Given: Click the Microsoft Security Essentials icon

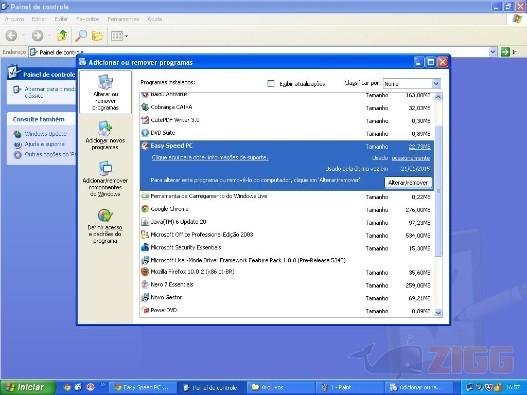Looking at the screenshot, I should pyautogui.click(x=145, y=247).
